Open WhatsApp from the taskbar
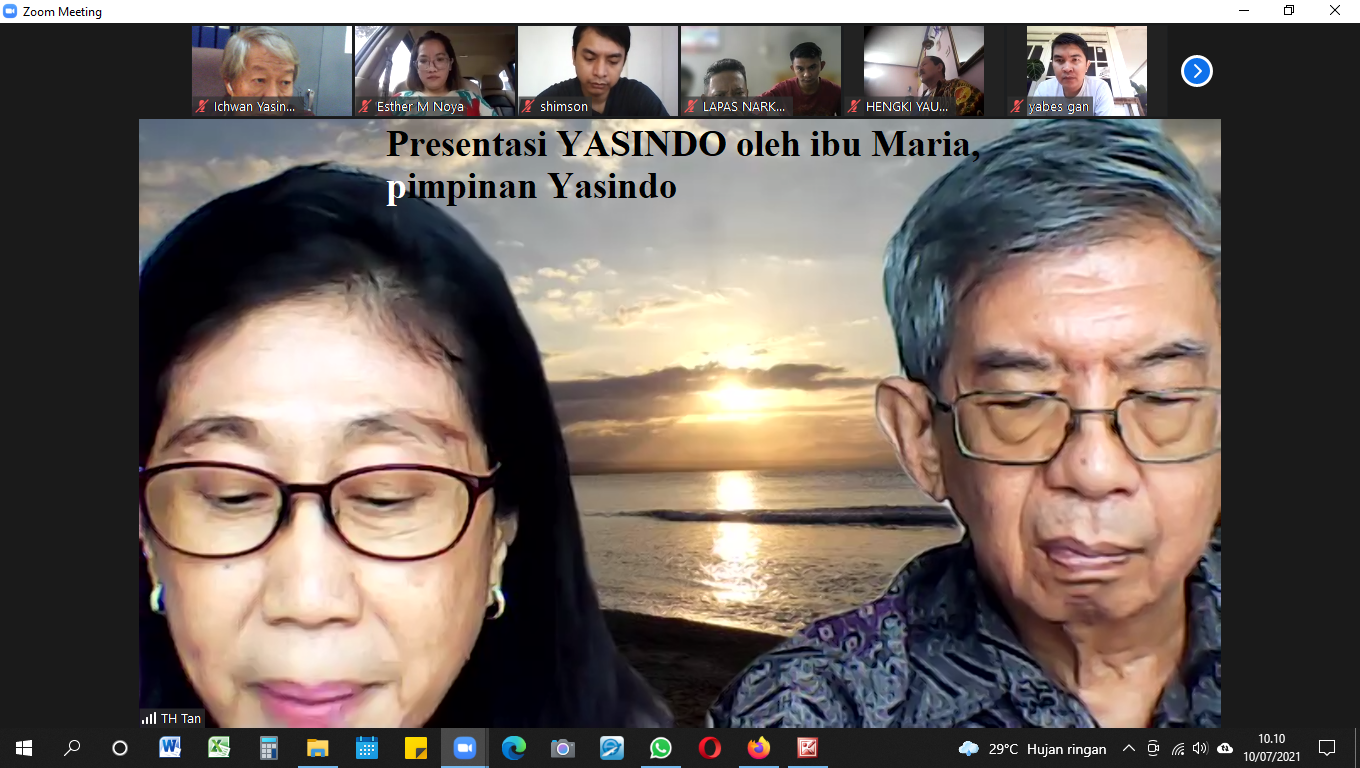 660,748
